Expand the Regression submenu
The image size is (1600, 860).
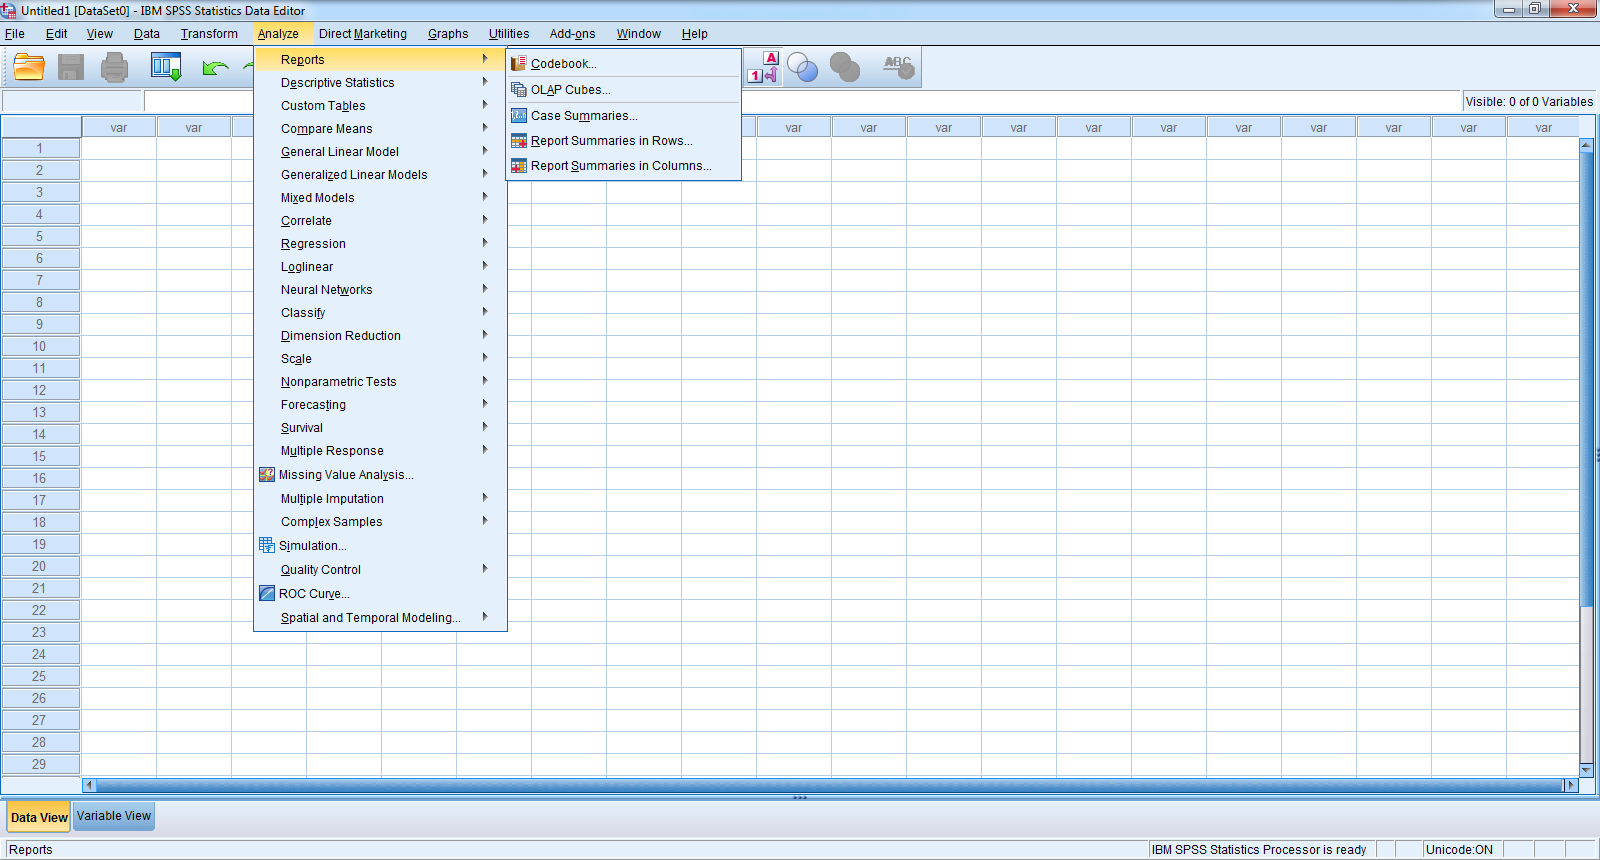(x=380, y=244)
